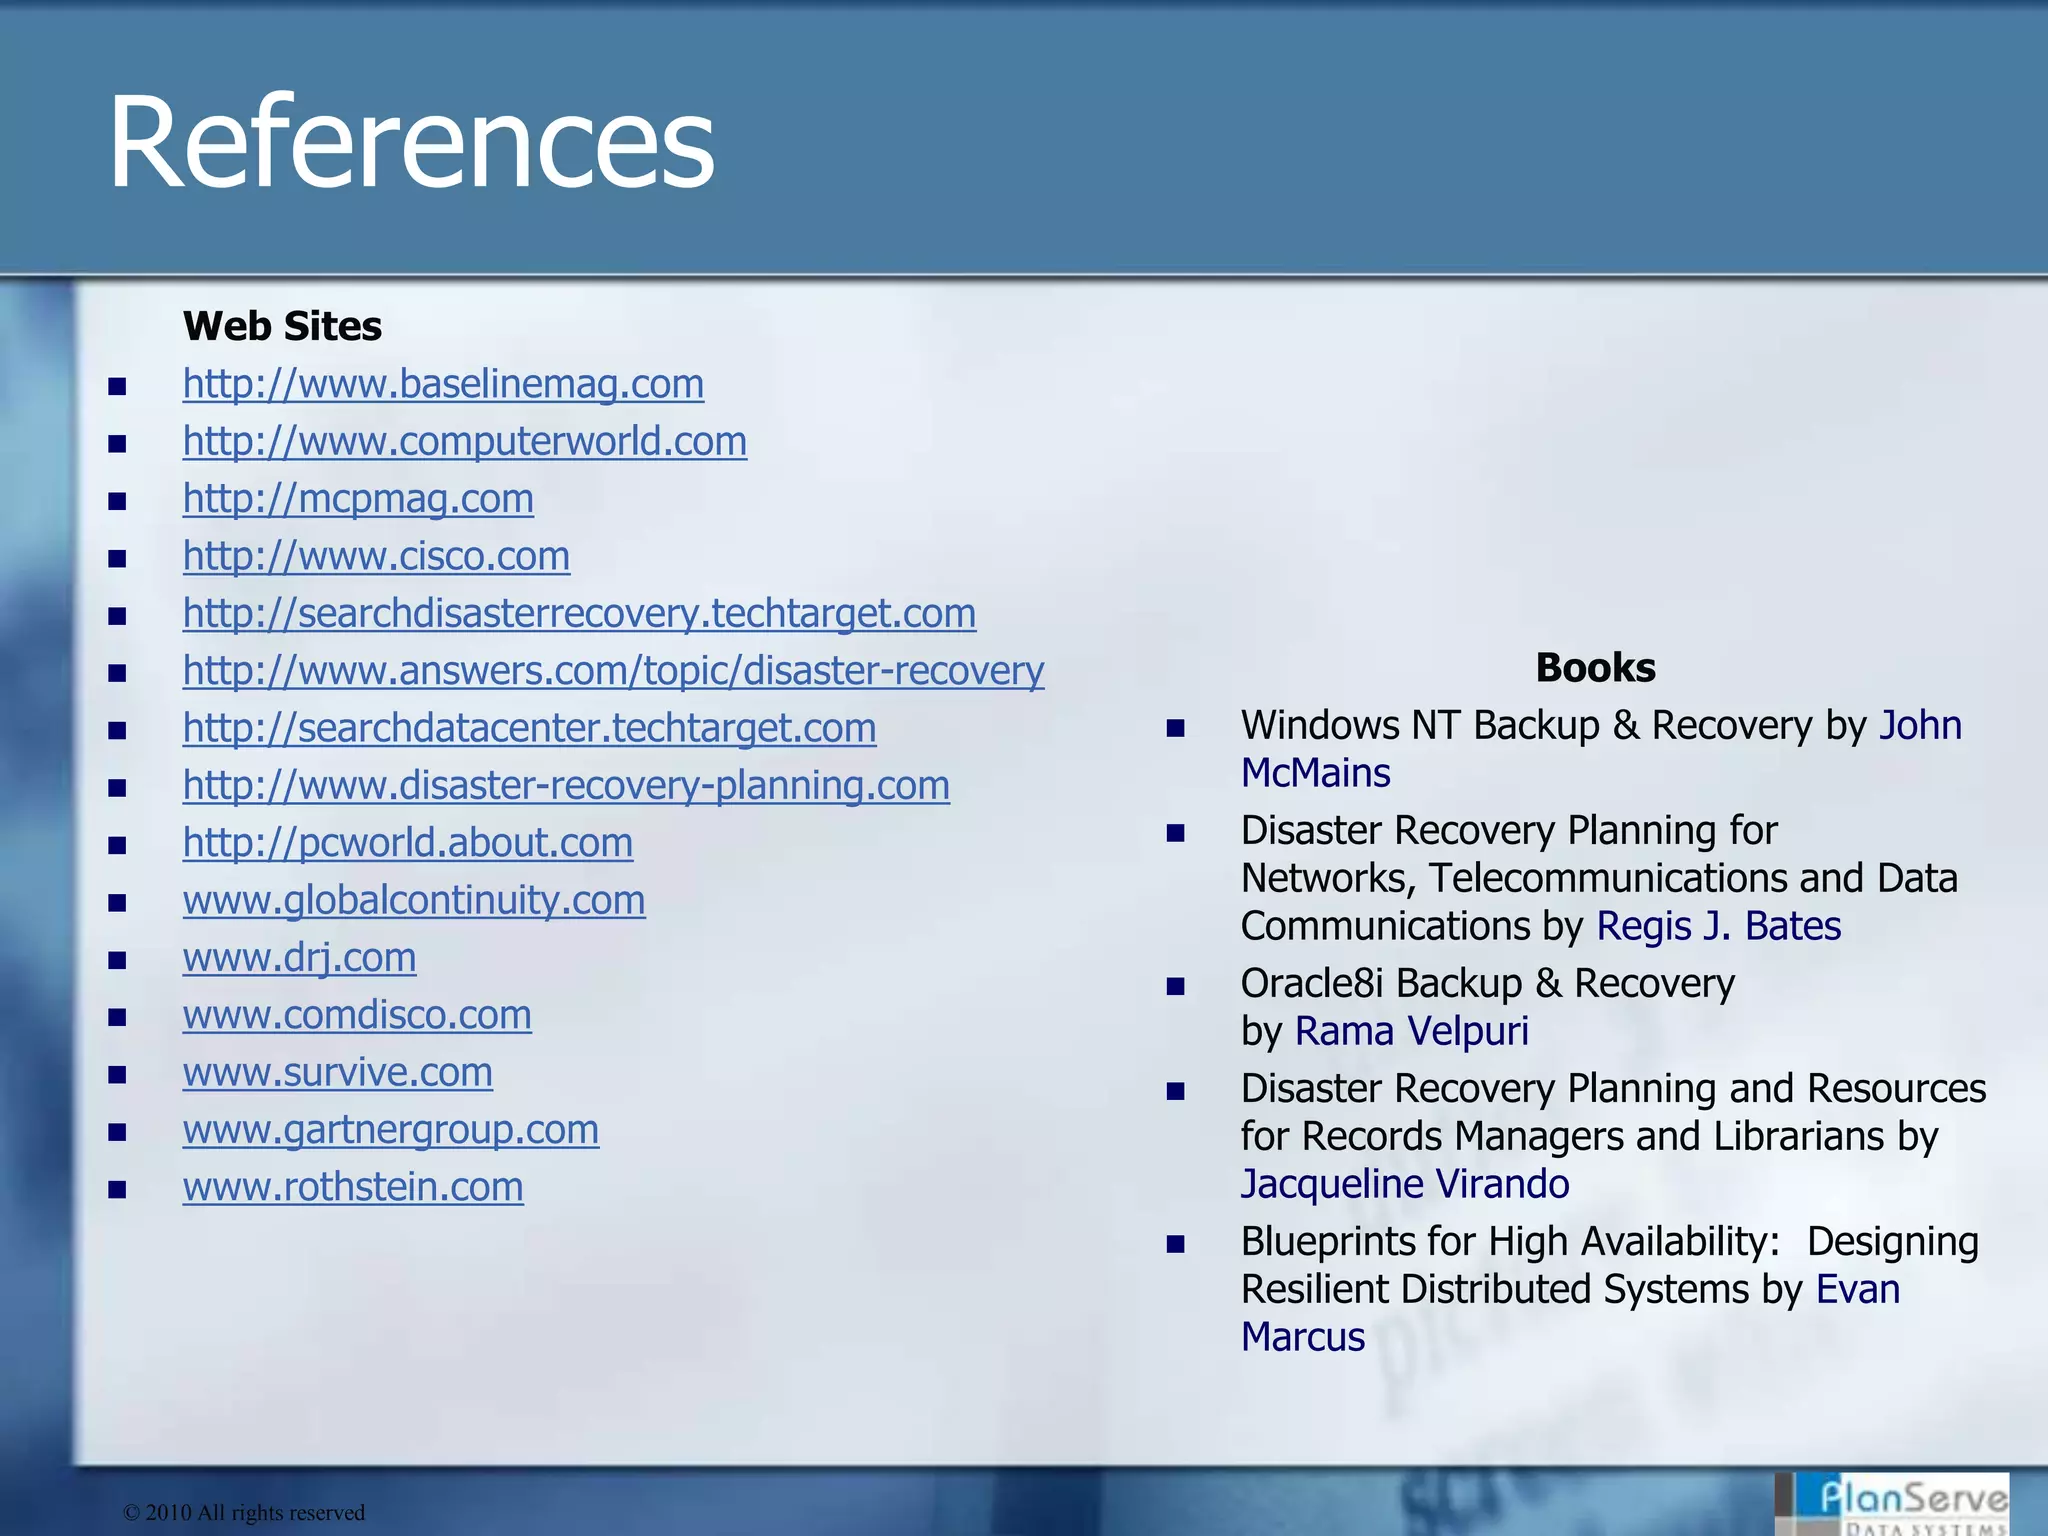Image resolution: width=2048 pixels, height=1536 pixels.
Task: Open the disaster-recovery-planning.com link
Action: click(x=566, y=785)
